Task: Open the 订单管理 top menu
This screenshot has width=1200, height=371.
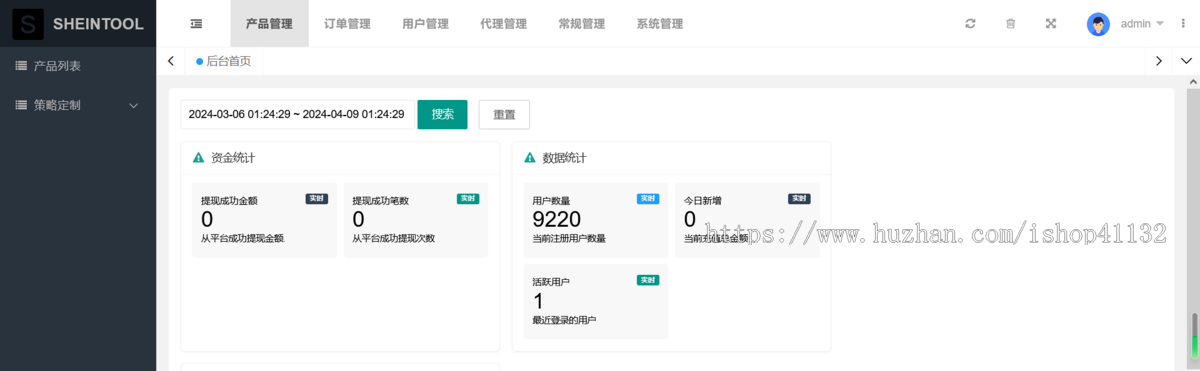Action: pos(347,24)
